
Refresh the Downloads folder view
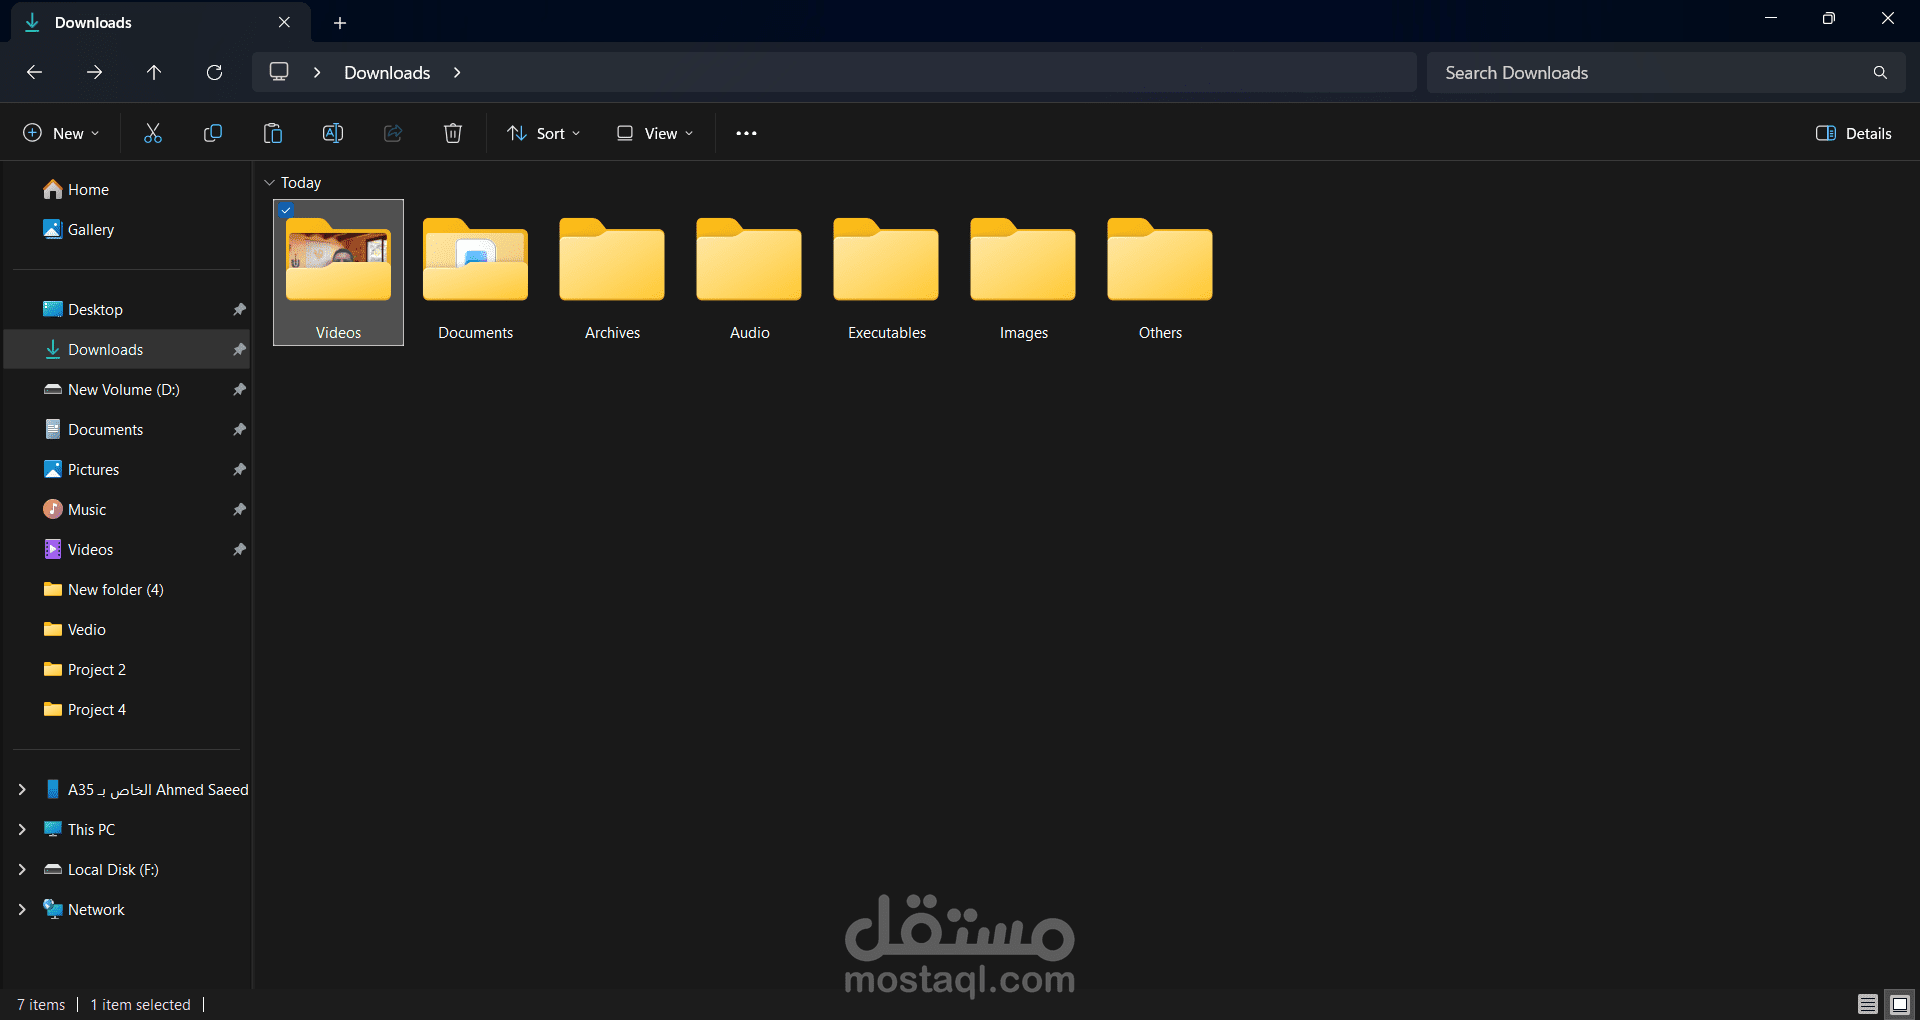click(214, 72)
